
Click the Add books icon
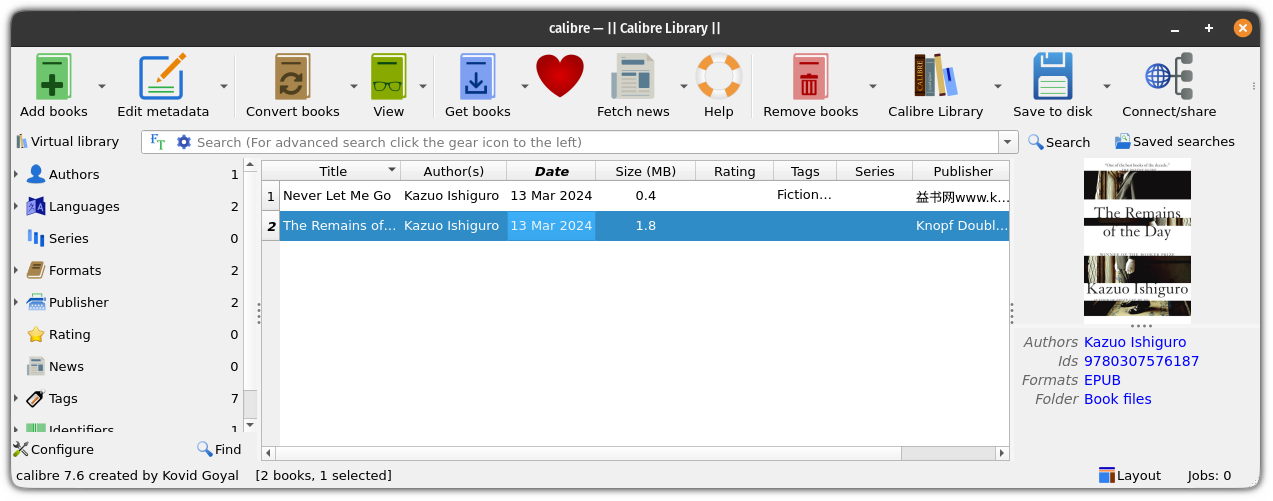tap(54, 78)
